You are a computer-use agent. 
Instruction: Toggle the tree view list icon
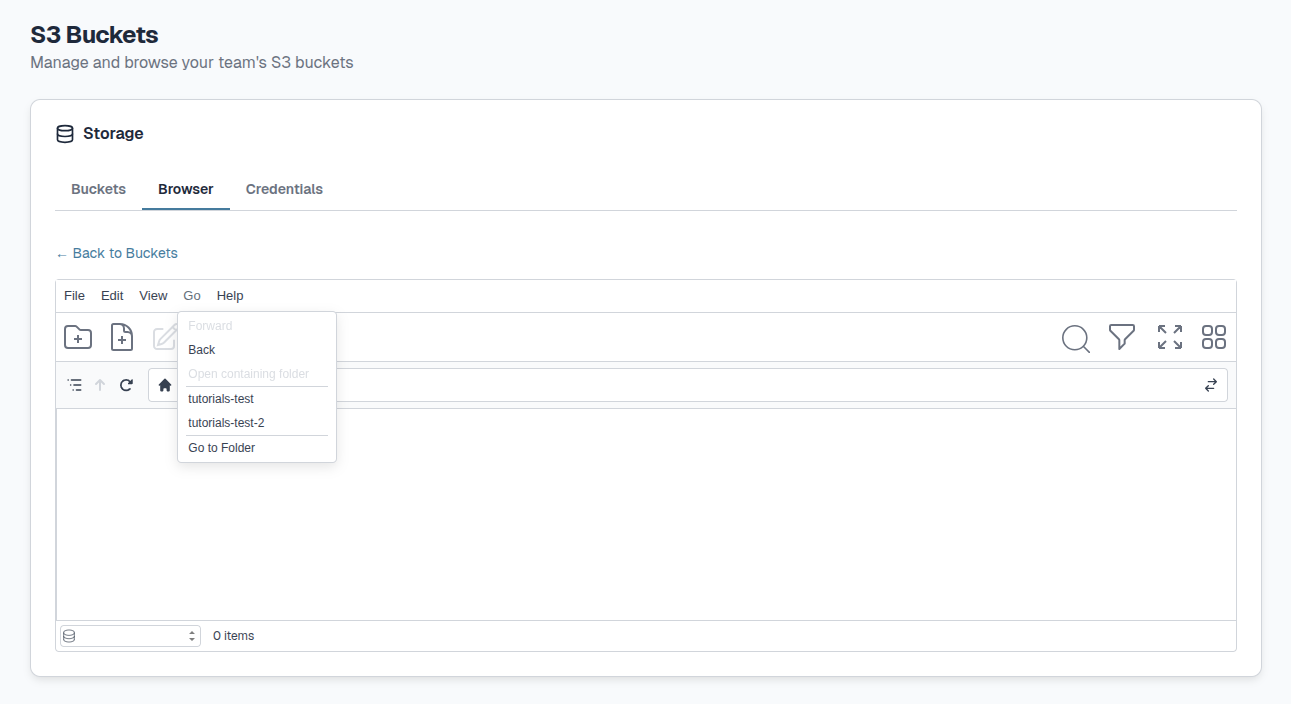click(75, 385)
